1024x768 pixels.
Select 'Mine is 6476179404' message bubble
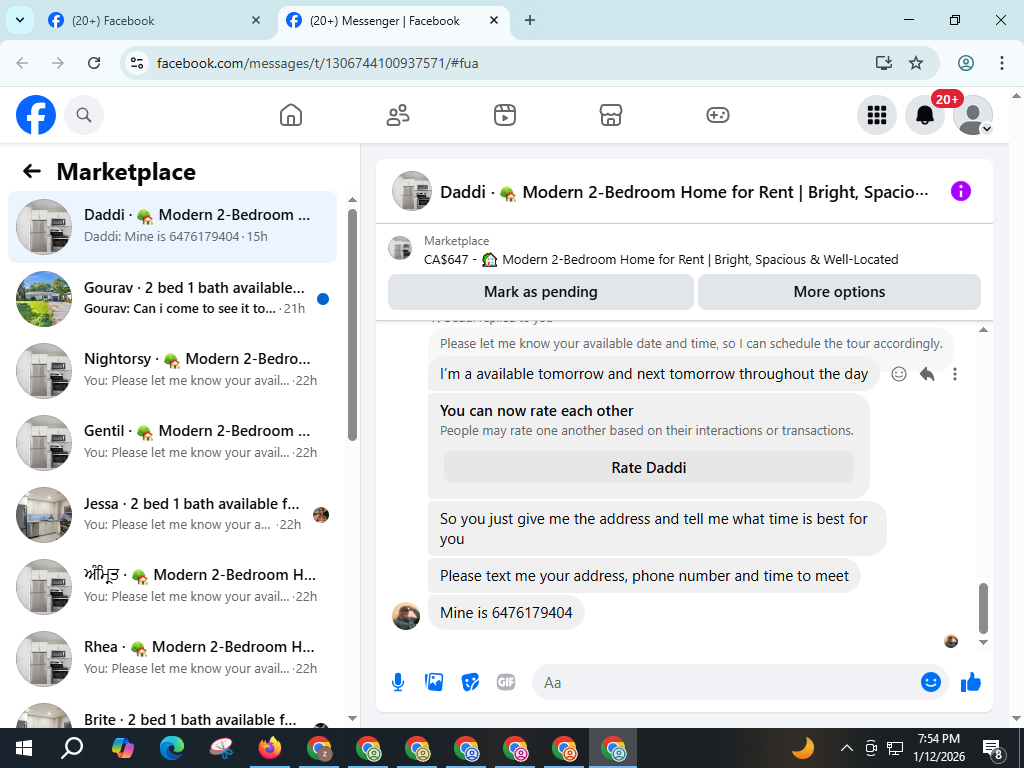click(506, 613)
